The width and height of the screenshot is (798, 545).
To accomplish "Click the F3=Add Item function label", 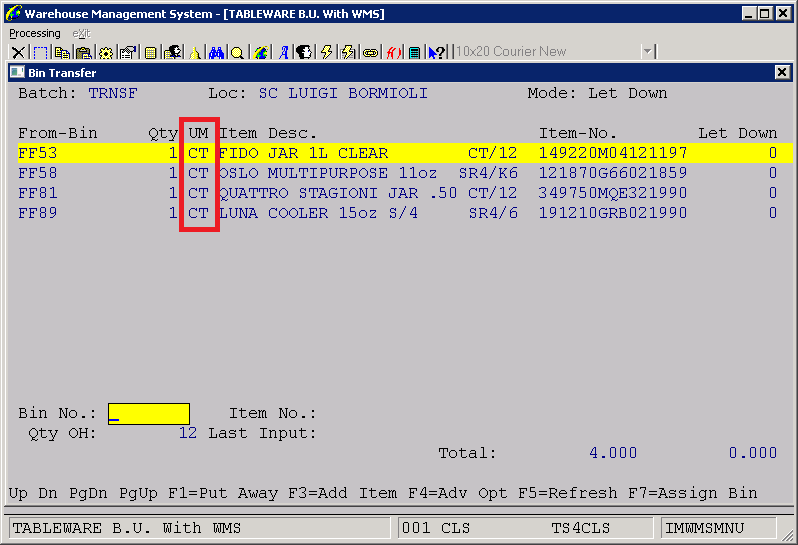I will (x=343, y=493).
